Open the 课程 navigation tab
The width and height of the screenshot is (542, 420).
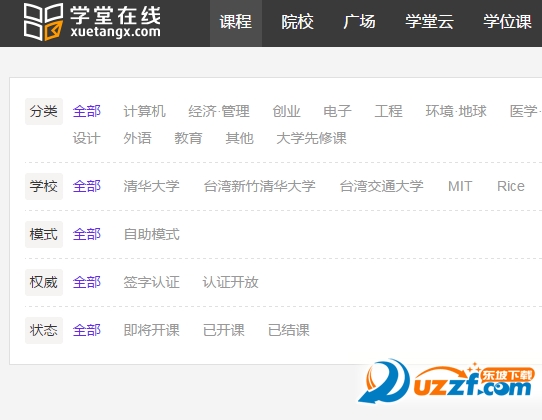[x=236, y=22]
